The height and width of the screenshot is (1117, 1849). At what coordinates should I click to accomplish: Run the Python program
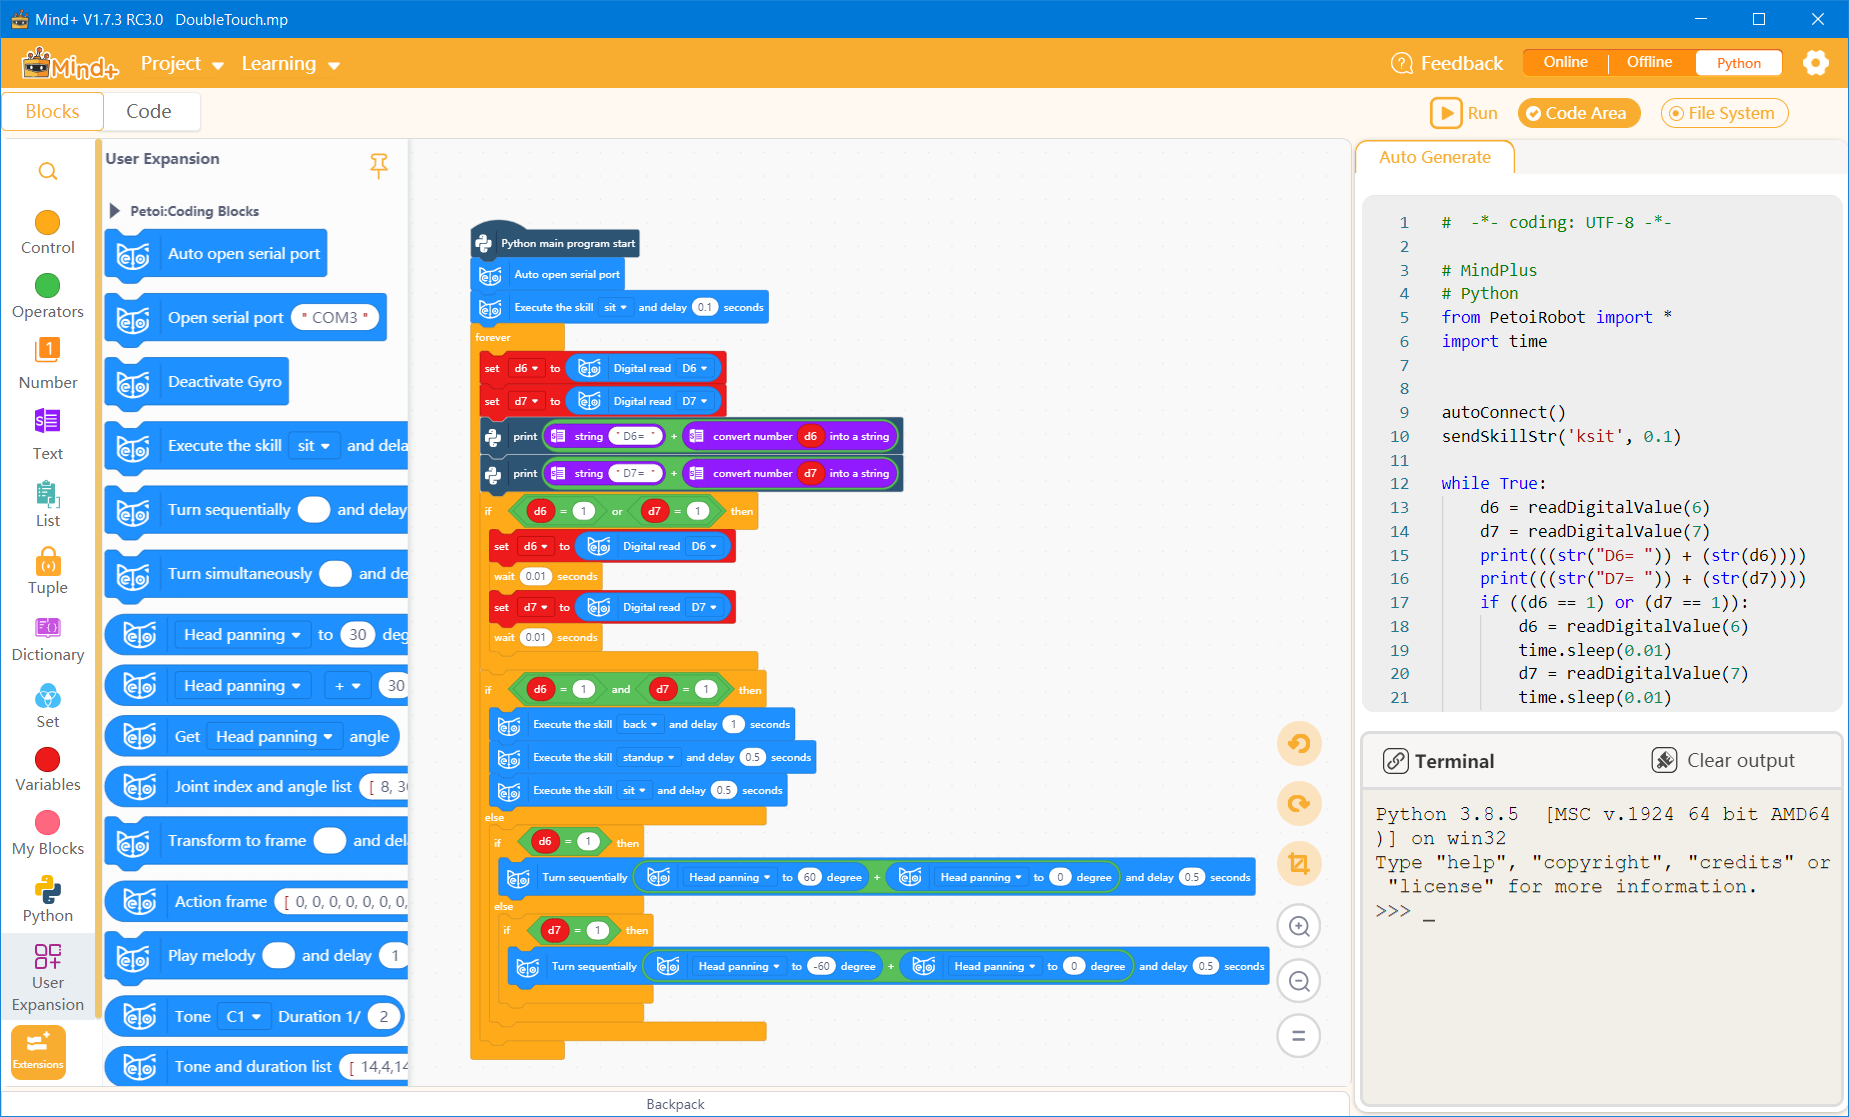click(1464, 114)
